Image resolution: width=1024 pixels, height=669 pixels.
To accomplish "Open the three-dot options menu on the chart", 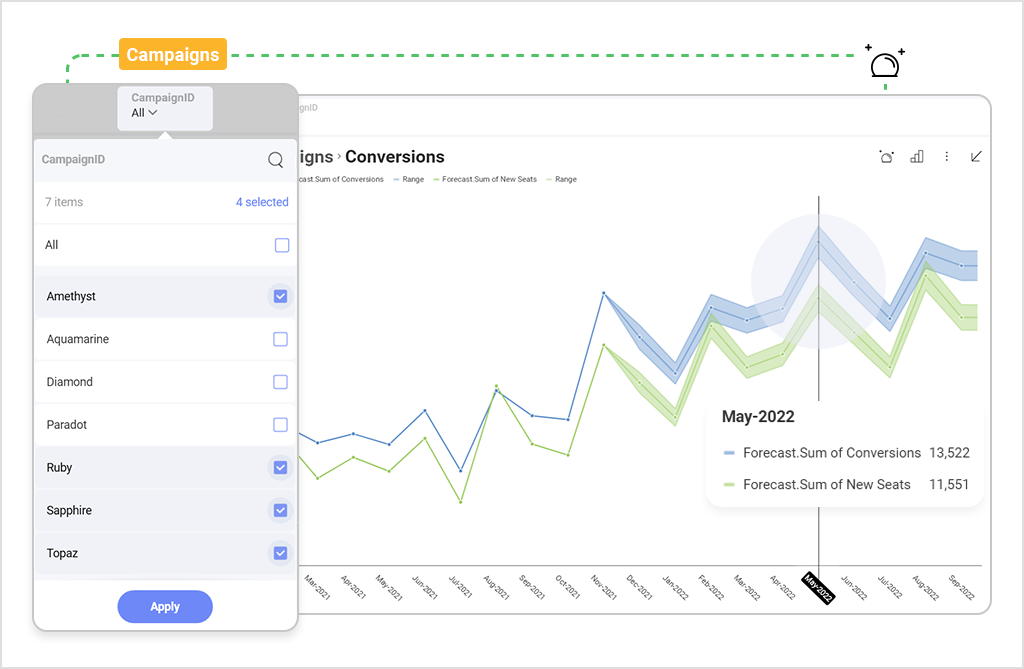I will coord(946,157).
